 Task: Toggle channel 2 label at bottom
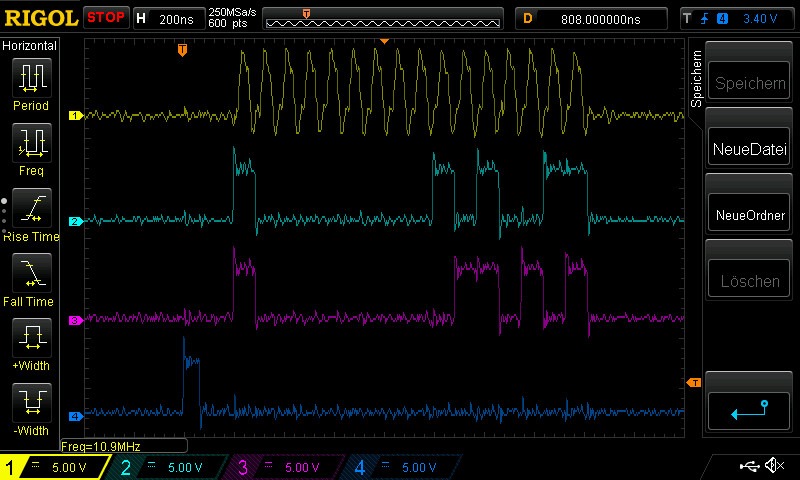(x=126, y=467)
